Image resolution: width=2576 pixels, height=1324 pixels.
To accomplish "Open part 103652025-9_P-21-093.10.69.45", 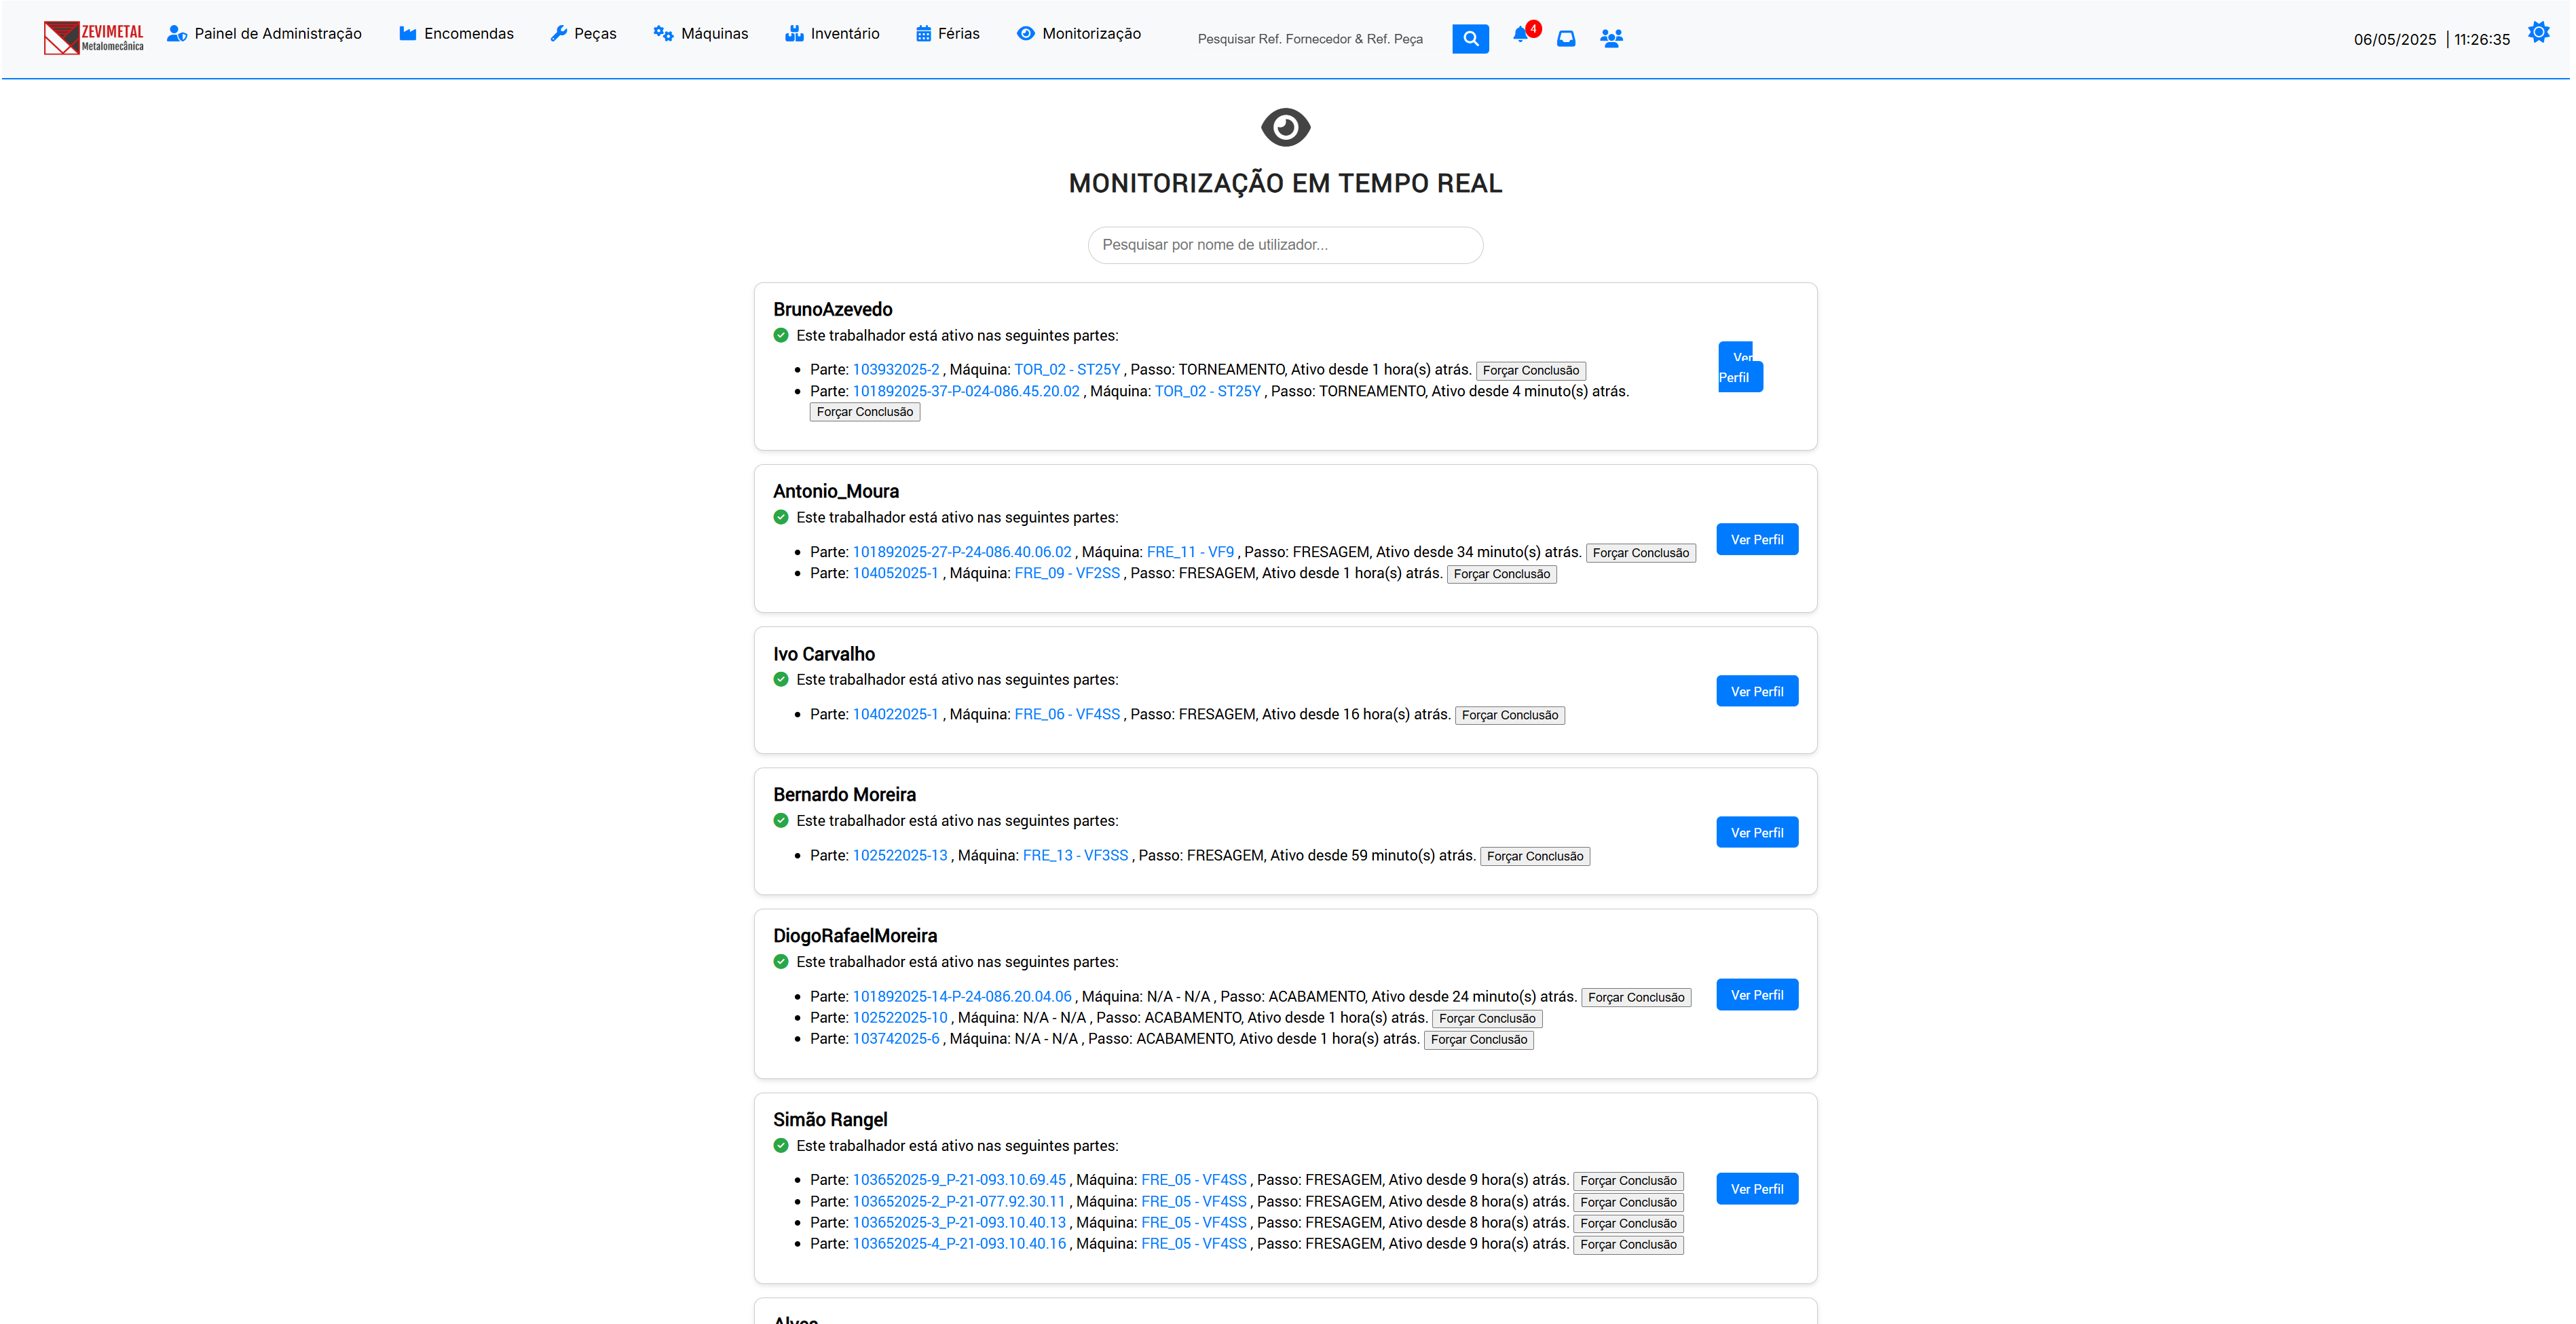I will 960,1180.
